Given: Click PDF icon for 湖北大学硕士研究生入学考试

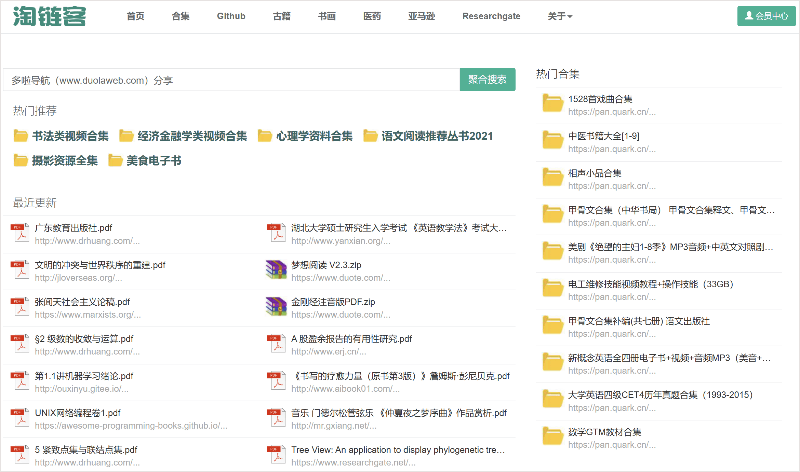Looking at the screenshot, I should coord(277,234).
